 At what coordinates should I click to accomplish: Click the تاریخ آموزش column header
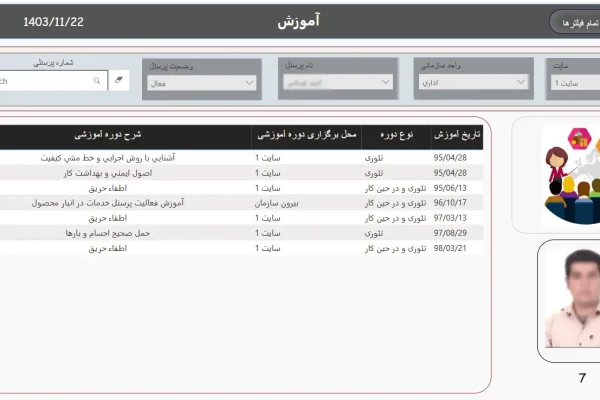pyautogui.click(x=457, y=135)
